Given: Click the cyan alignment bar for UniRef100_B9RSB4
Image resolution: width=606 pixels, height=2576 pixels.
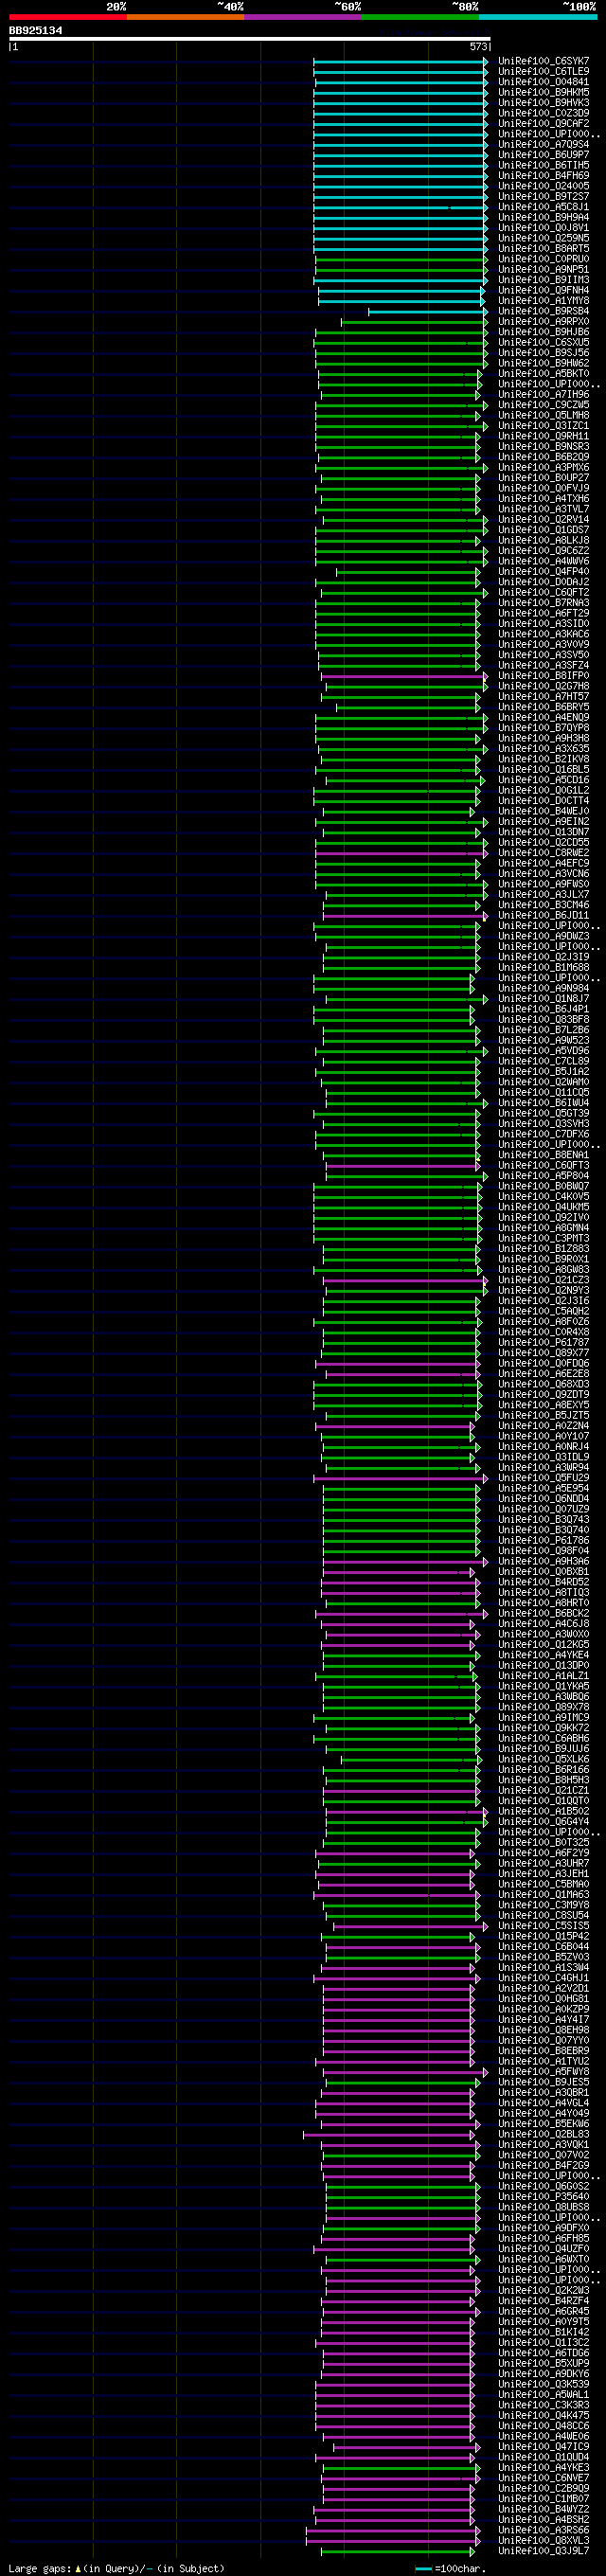Looking at the screenshot, I should (429, 311).
